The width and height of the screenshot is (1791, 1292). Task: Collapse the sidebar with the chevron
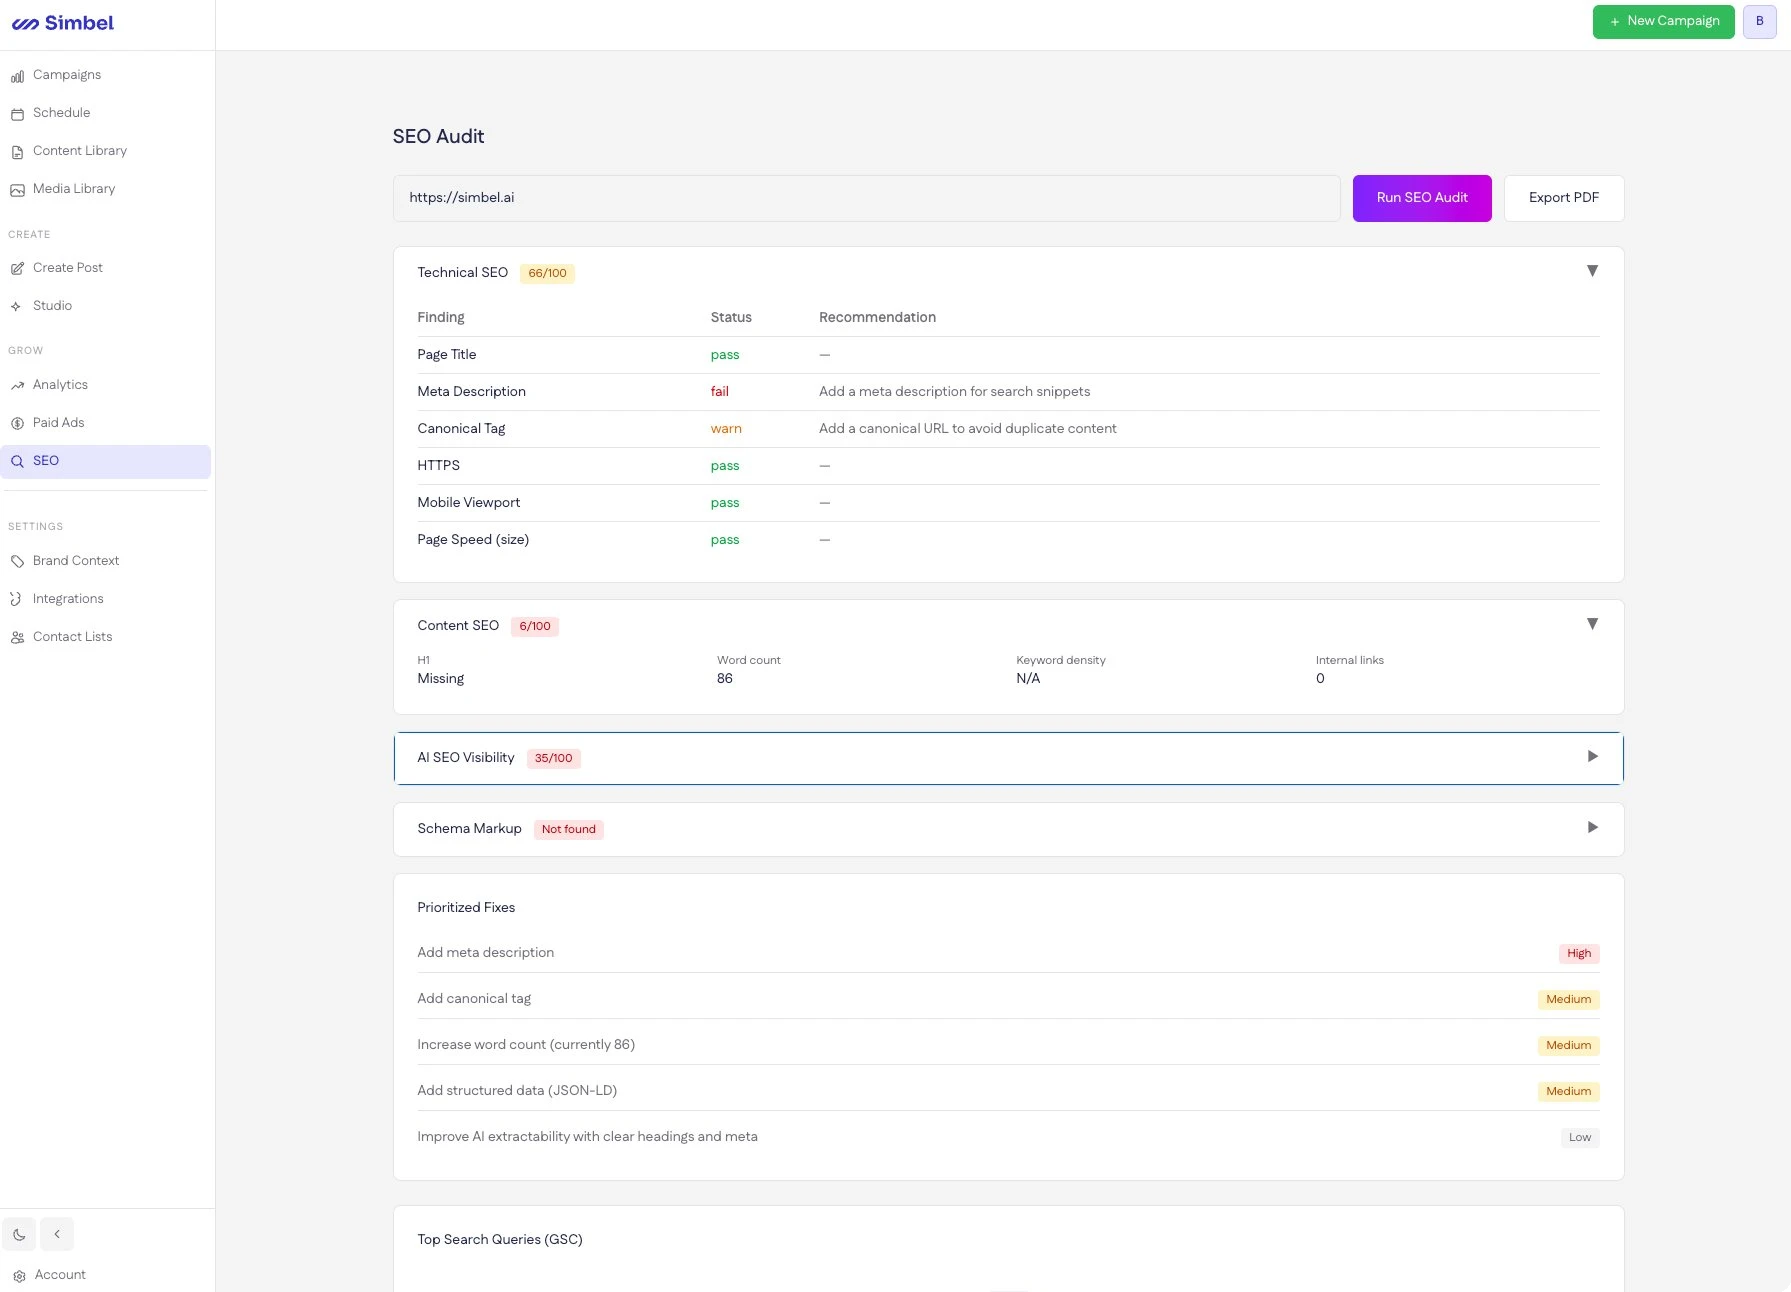[x=57, y=1234]
